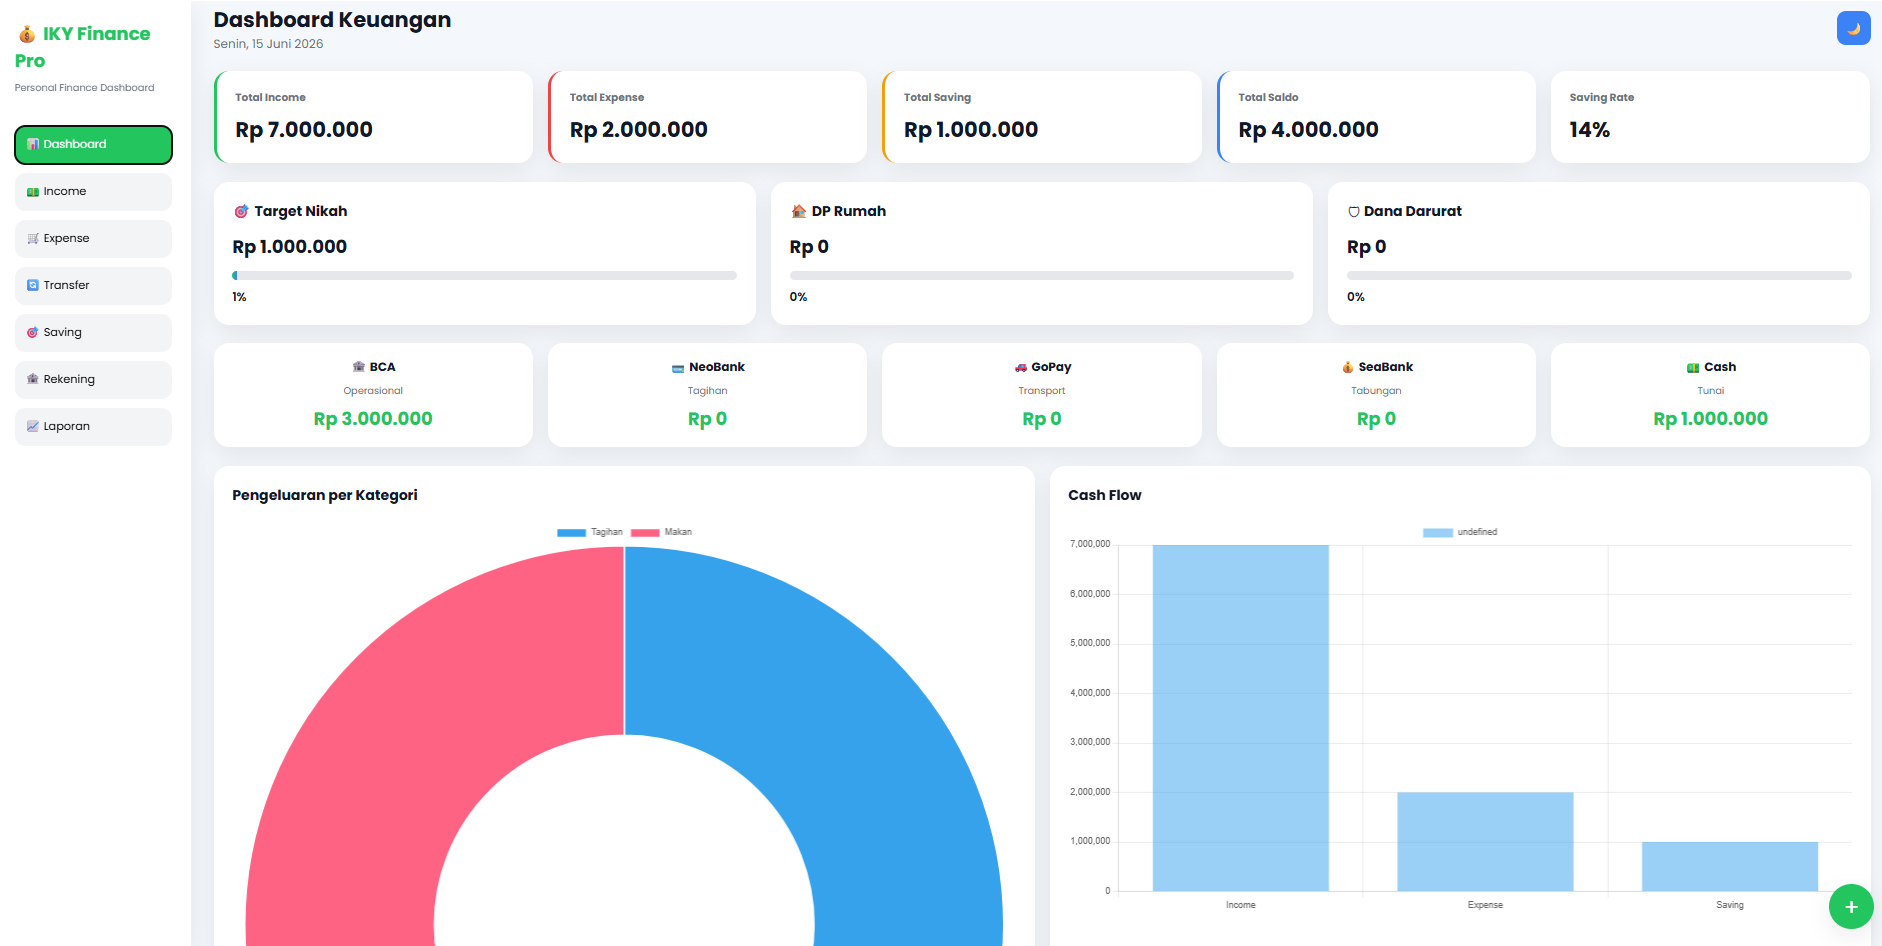The height and width of the screenshot is (946, 1882).
Task: Open the Total Saldo card
Action: 1376,116
